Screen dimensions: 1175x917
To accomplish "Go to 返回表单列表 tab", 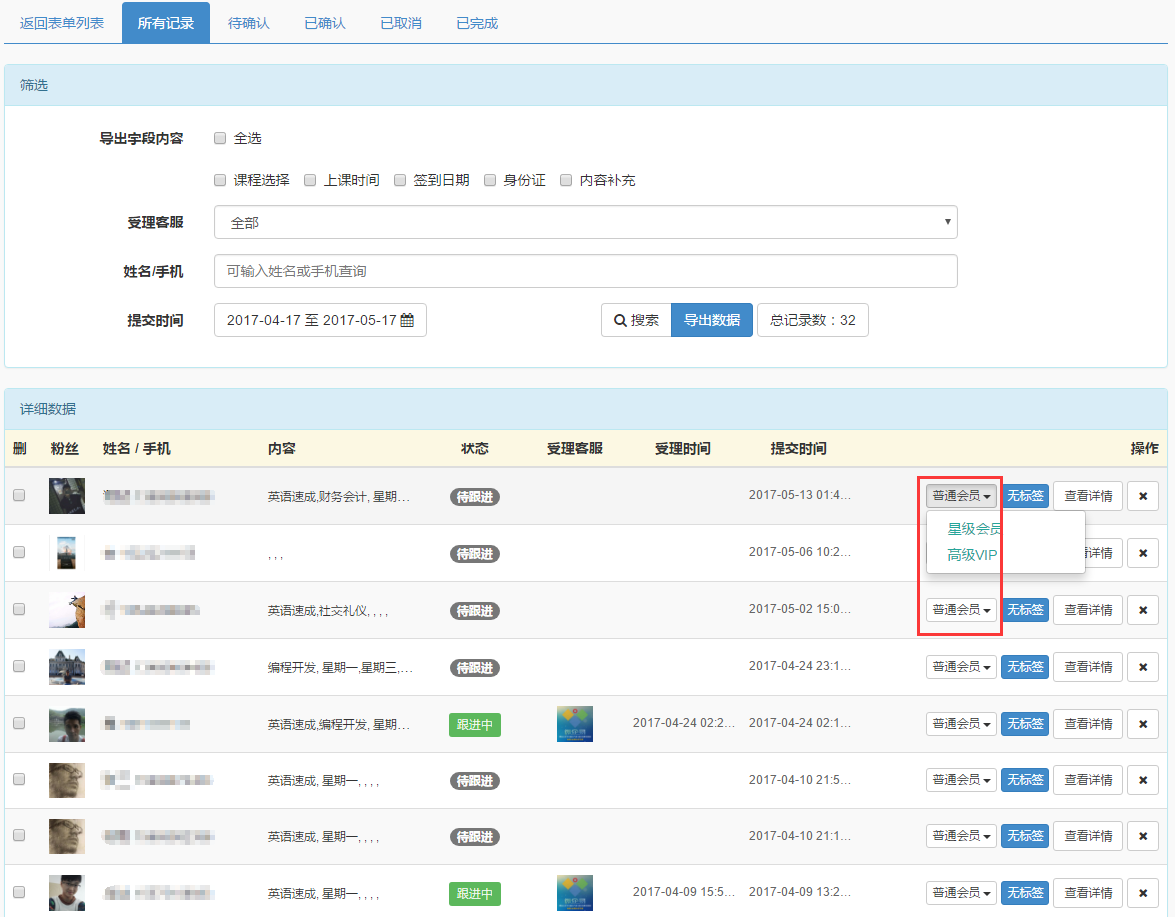I will pyautogui.click(x=61, y=23).
